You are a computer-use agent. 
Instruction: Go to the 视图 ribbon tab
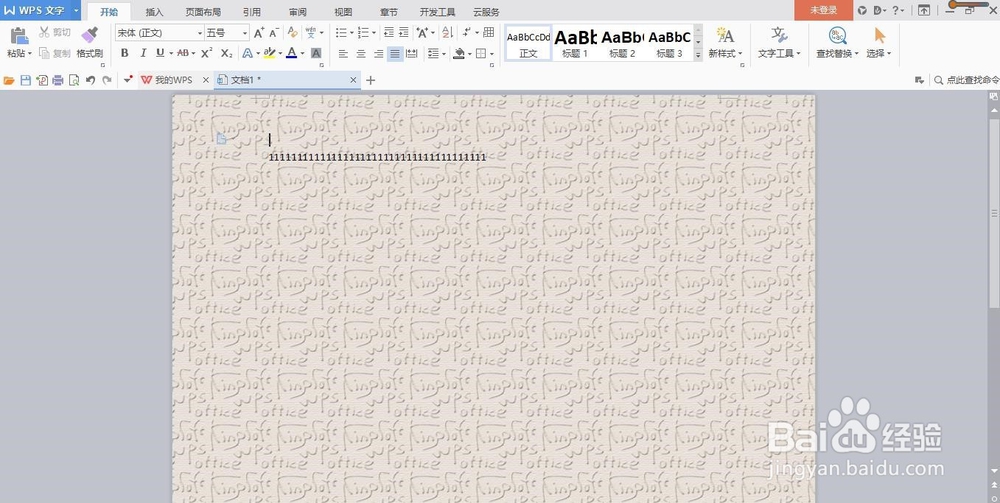pyautogui.click(x=343, y=12)
